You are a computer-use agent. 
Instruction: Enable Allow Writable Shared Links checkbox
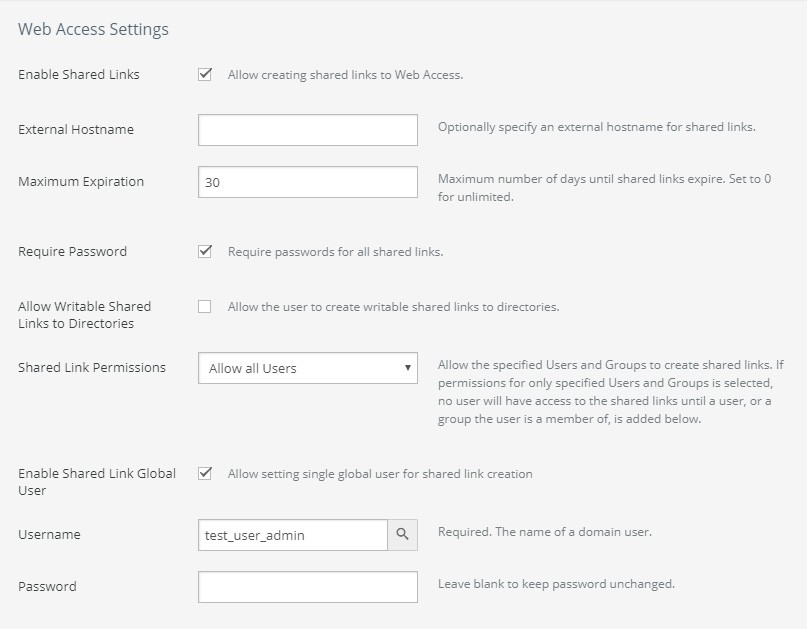pyautogui.click(x=205, y=307)
